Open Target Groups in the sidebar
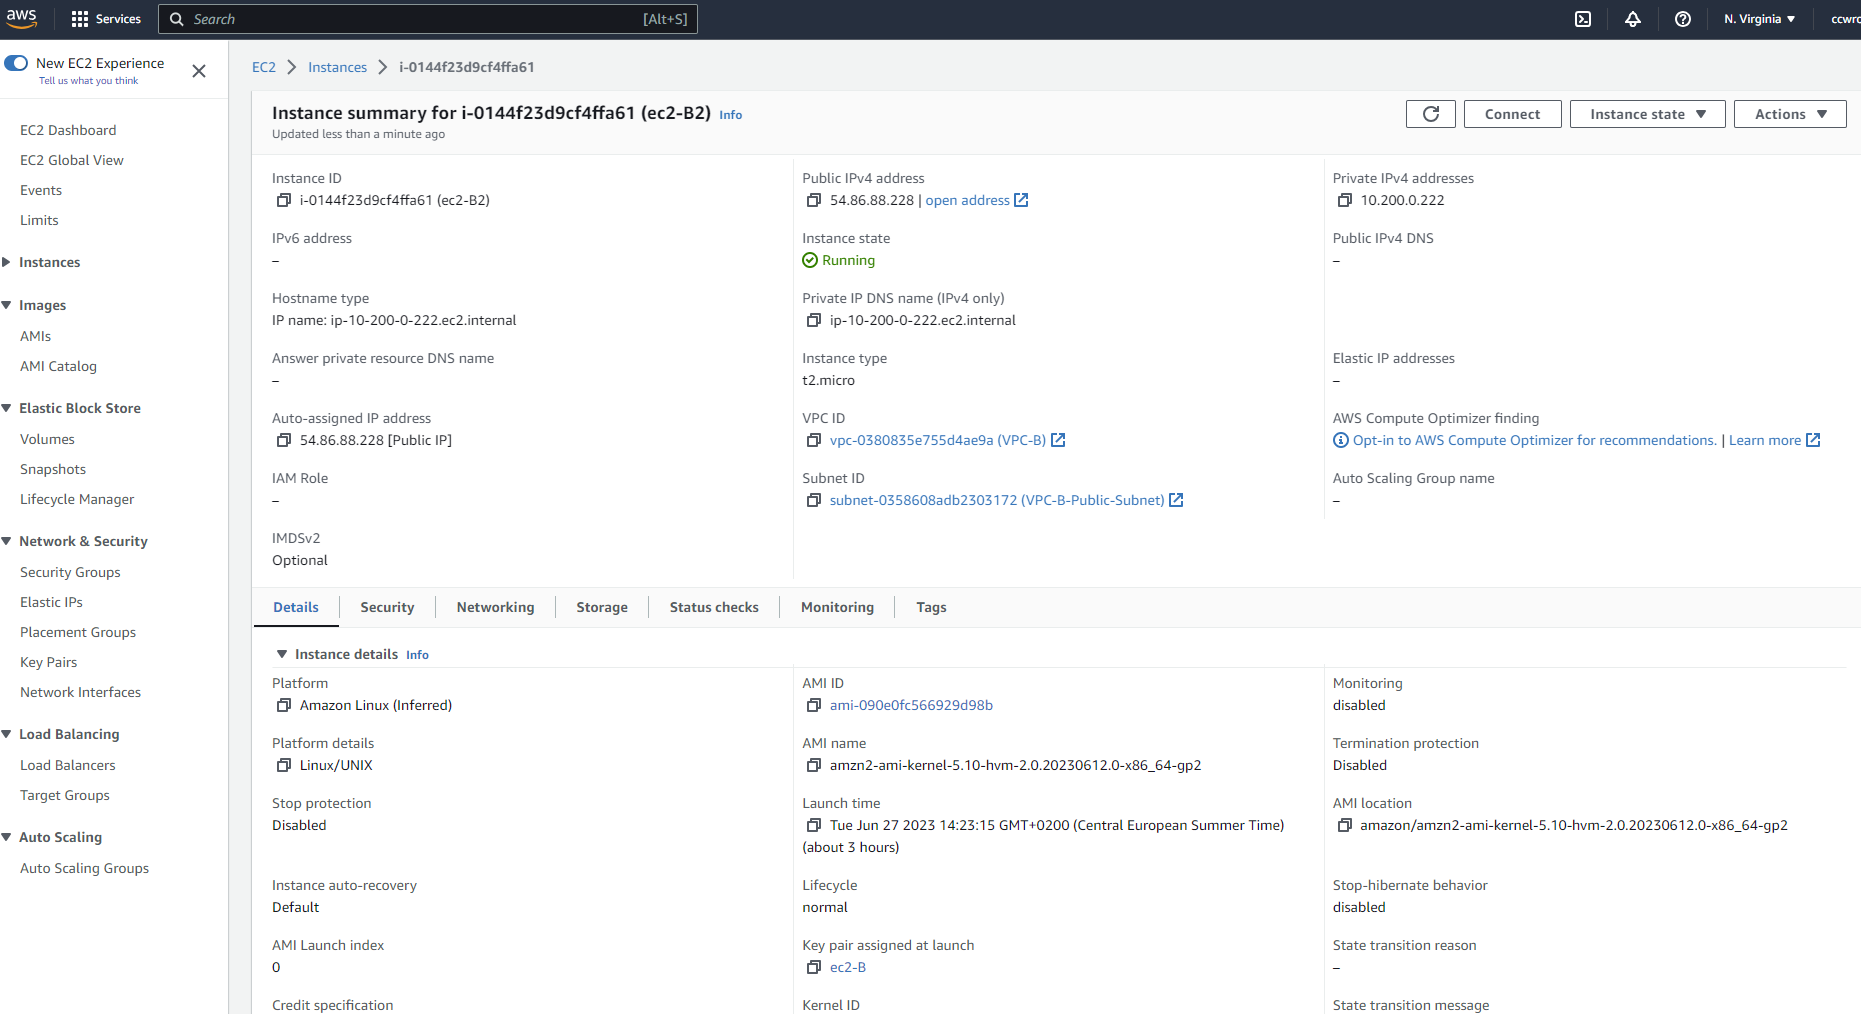The width and height of the screenshot is (1861, 1014). [x=65, y=795]
